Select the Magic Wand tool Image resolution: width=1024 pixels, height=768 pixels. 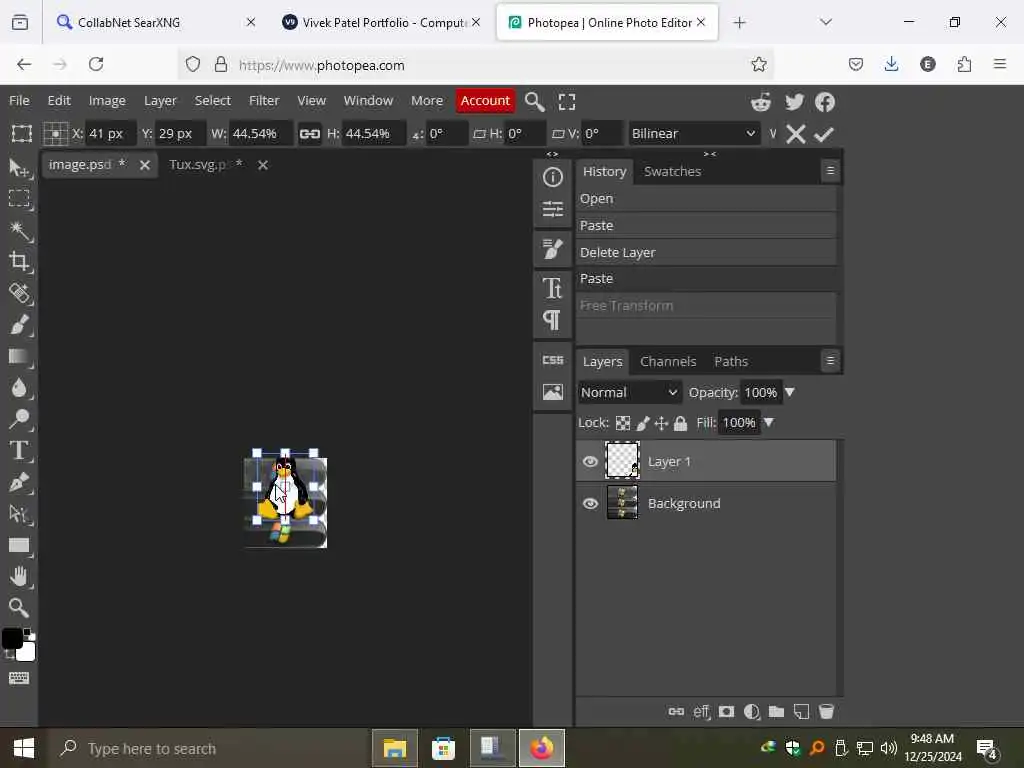19,231
